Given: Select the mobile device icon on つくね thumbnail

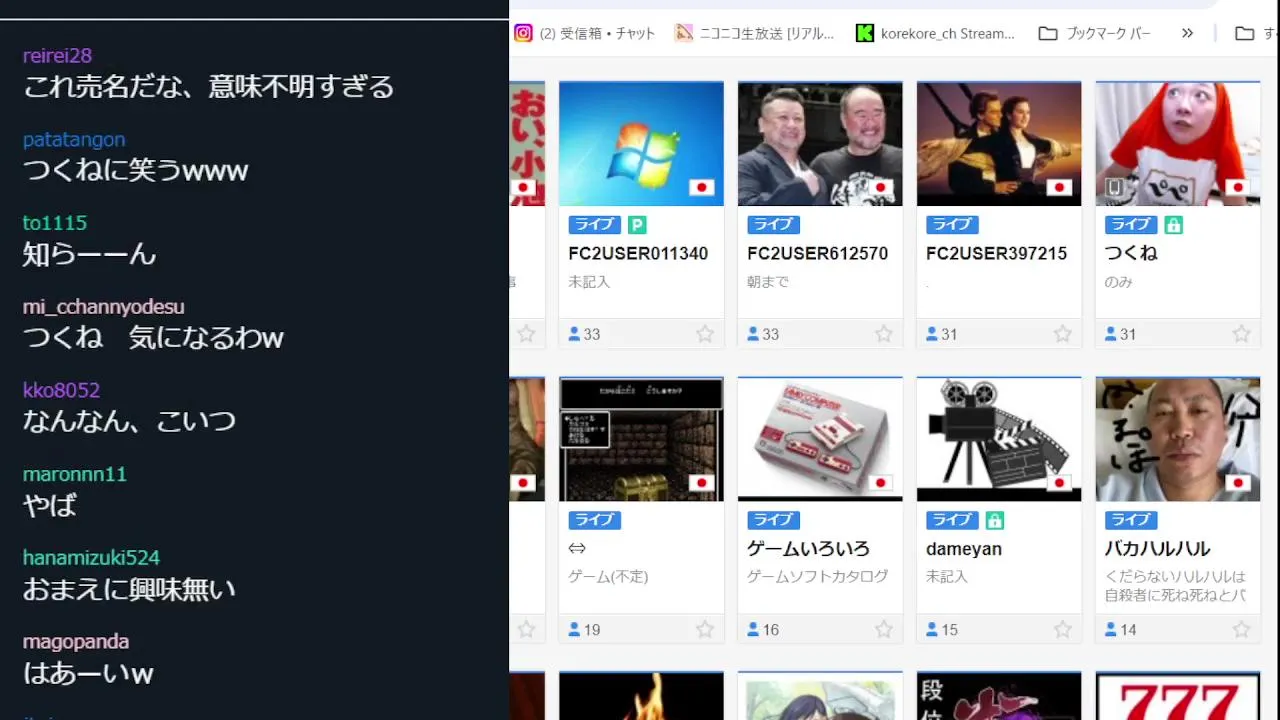Looking at the screenshot, I should pos(1114,187).
